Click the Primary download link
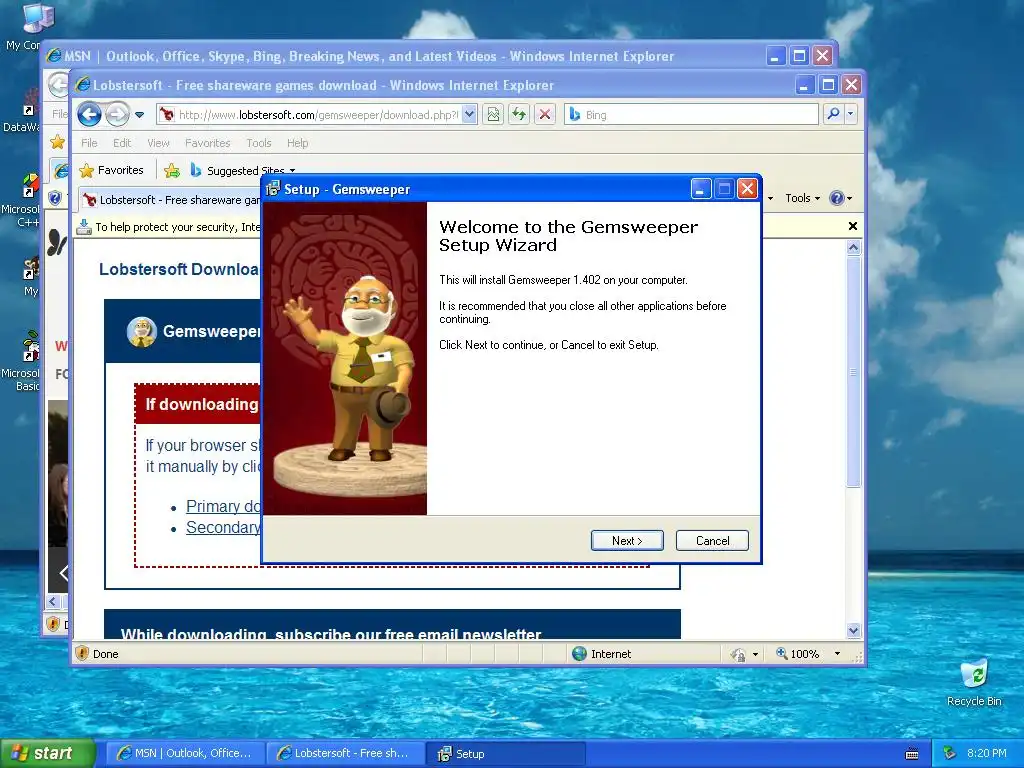The image size is (1024, 768). click(x=223, y=506)
